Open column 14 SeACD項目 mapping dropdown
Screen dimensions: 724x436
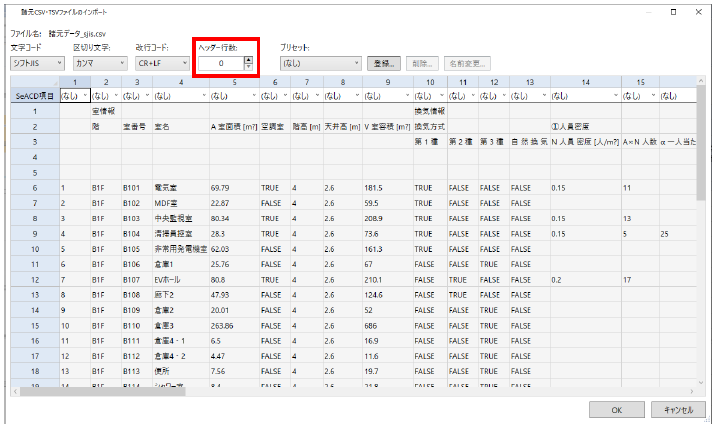coord(583,97)
